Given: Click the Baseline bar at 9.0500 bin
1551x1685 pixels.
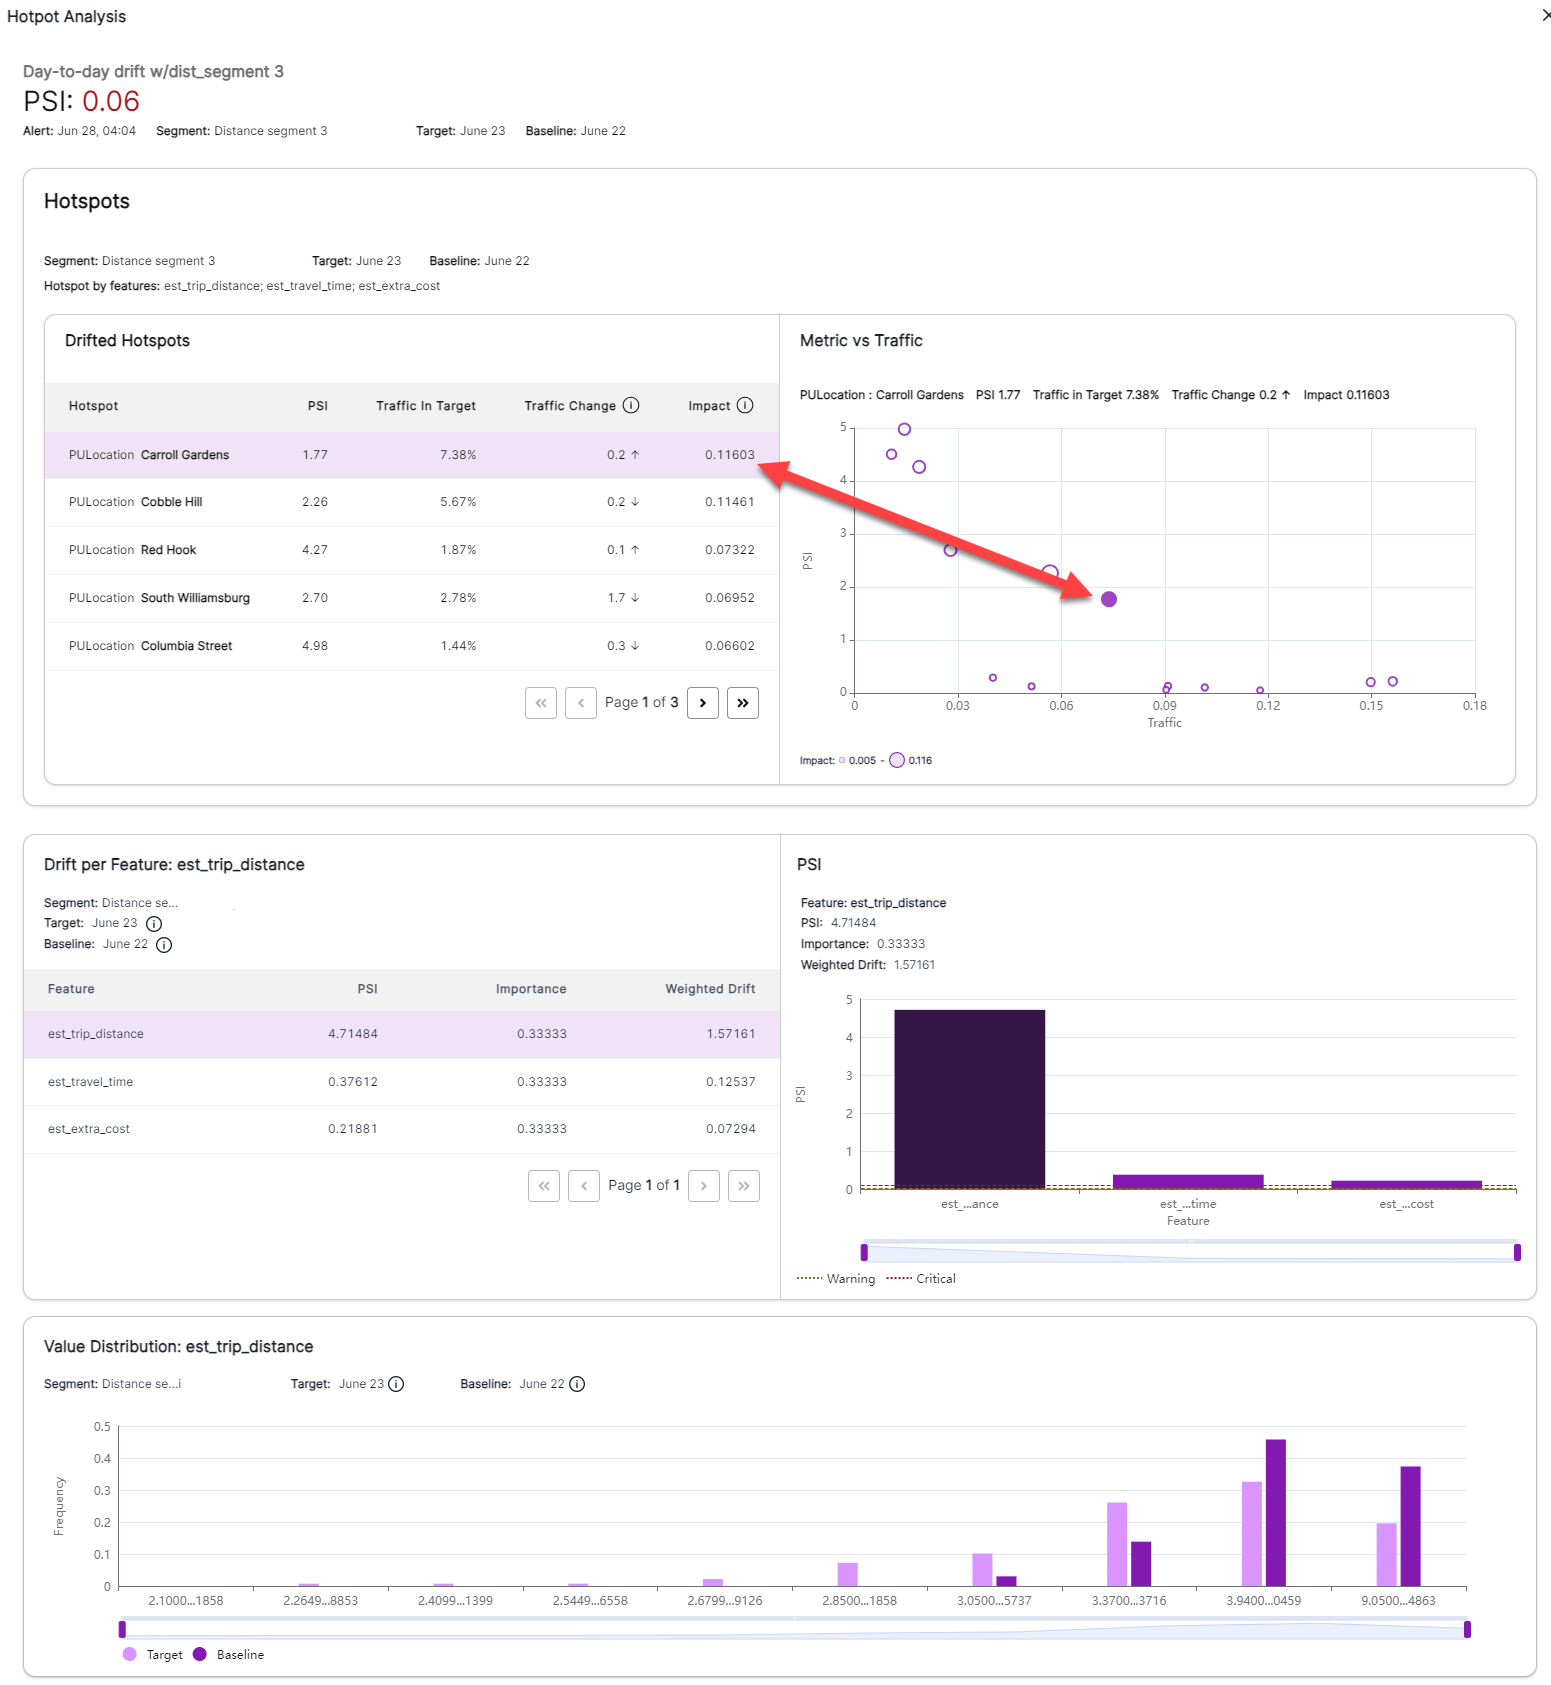Looking at the screenshot, I should [1410, 1526].
